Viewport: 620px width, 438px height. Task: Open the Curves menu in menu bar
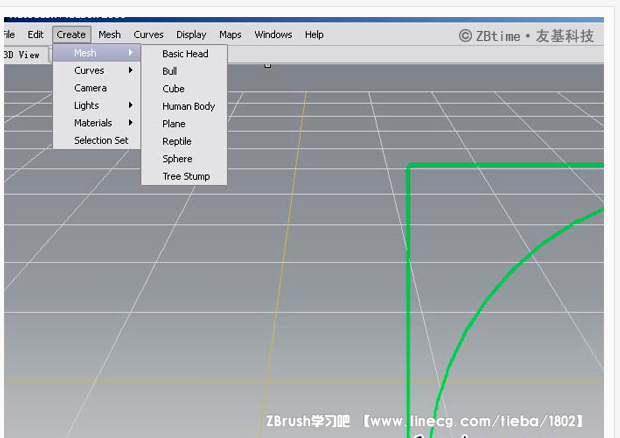pyautogui.click(x=148, y=35)
